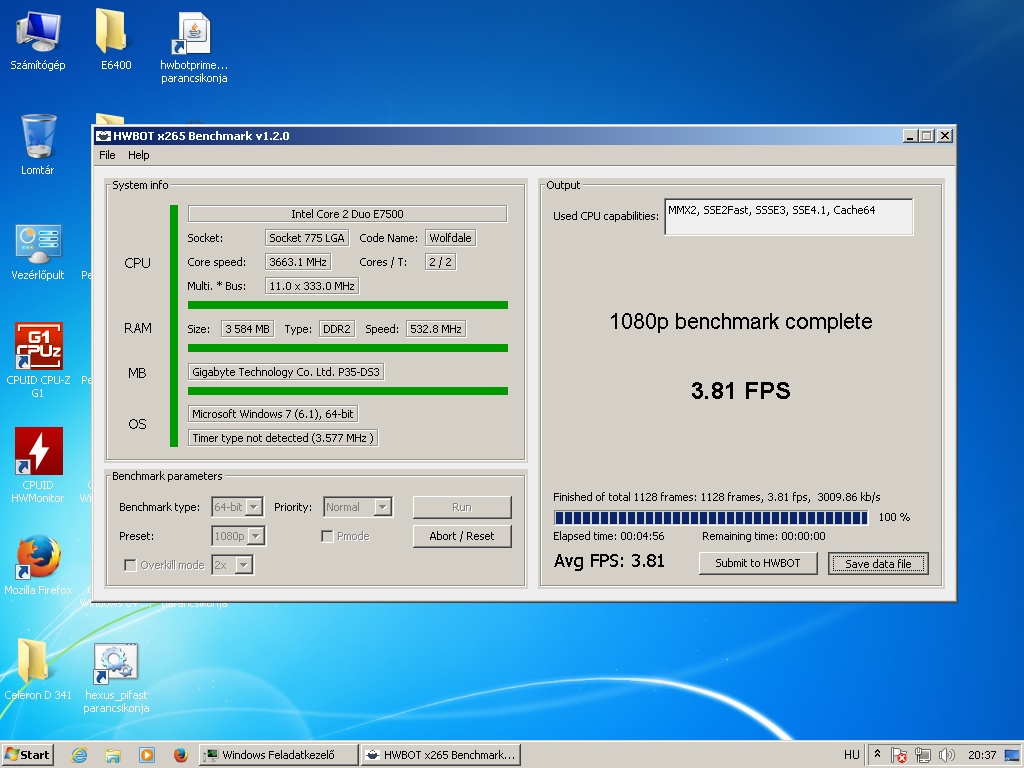
Task: Launch Internet Explorer from taskbar
Action: pos(79,756)
